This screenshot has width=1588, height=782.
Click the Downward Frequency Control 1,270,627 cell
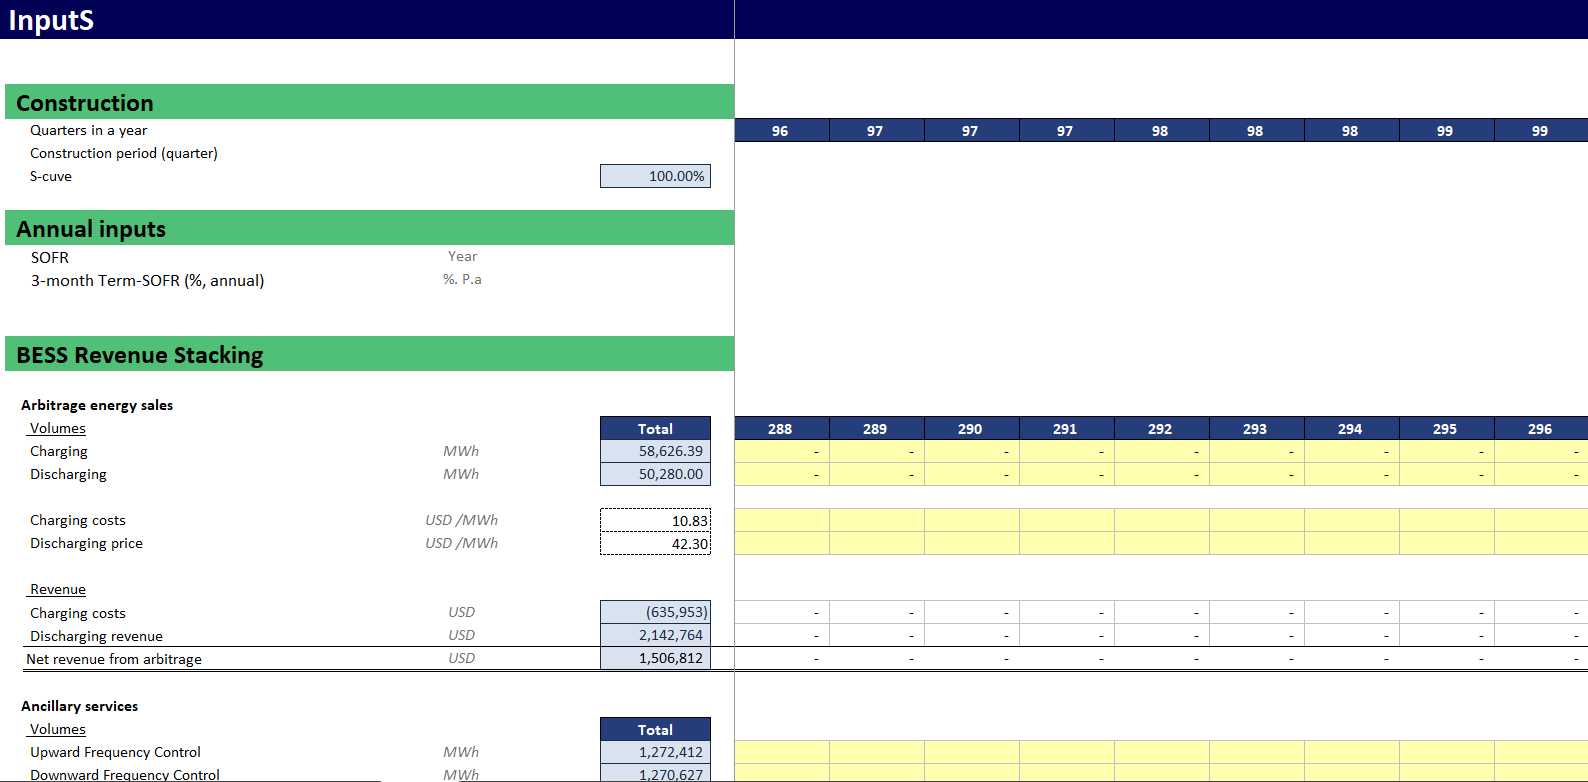pyautogui.click(x=655, y=773)
